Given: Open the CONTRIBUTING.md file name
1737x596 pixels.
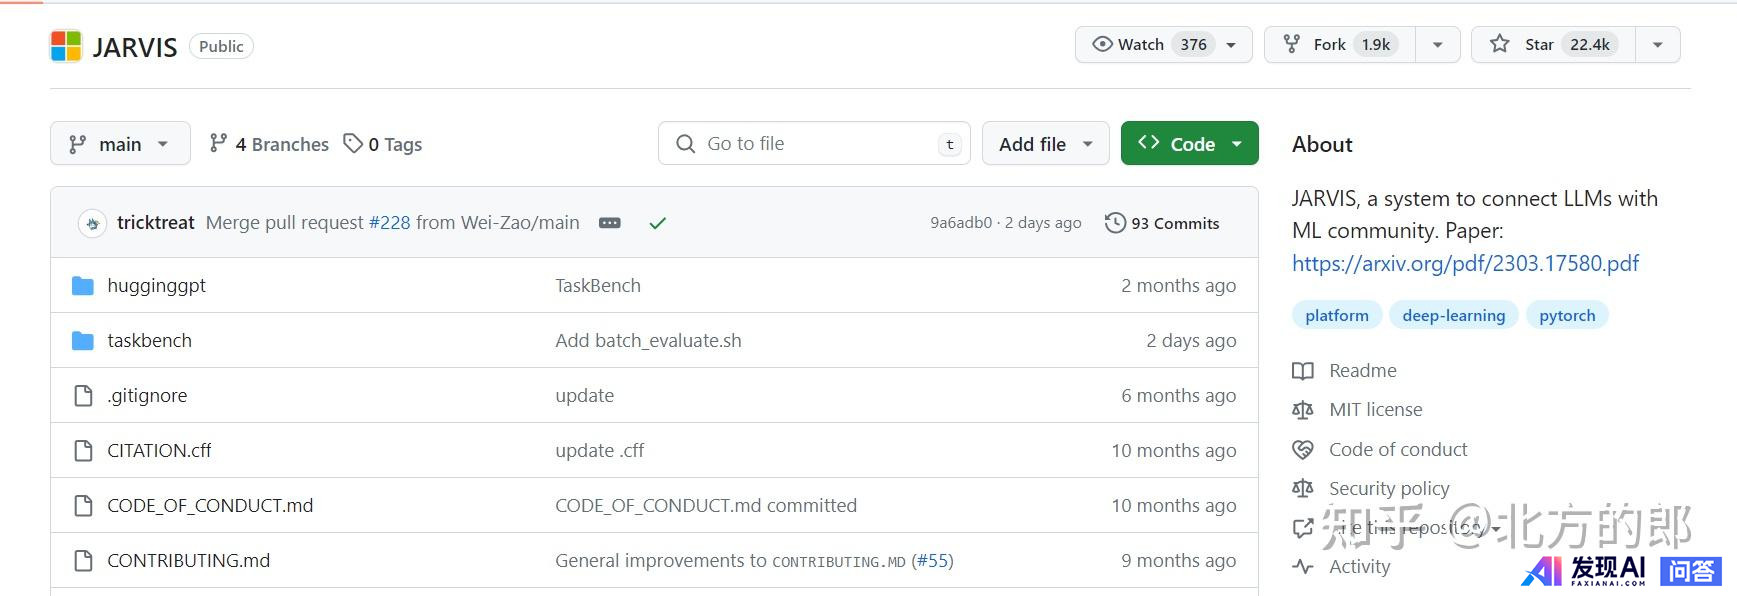Looking at the screenshot, I should tap(189, 561).
